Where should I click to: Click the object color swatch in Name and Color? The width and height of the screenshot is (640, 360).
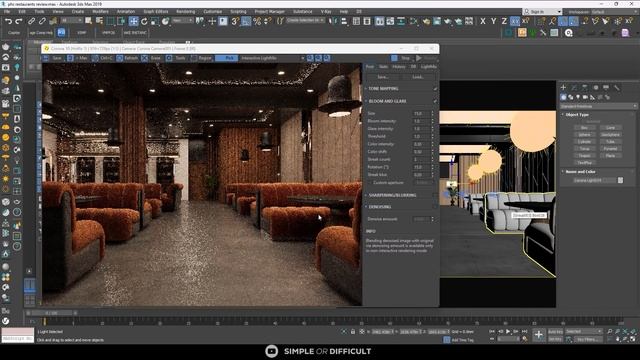[x=620, y=180]
